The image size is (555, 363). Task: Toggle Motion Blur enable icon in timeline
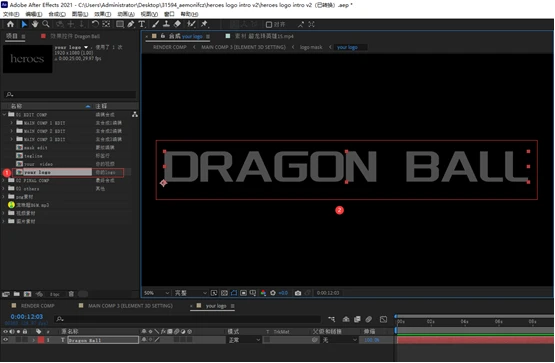coord(368,319)
